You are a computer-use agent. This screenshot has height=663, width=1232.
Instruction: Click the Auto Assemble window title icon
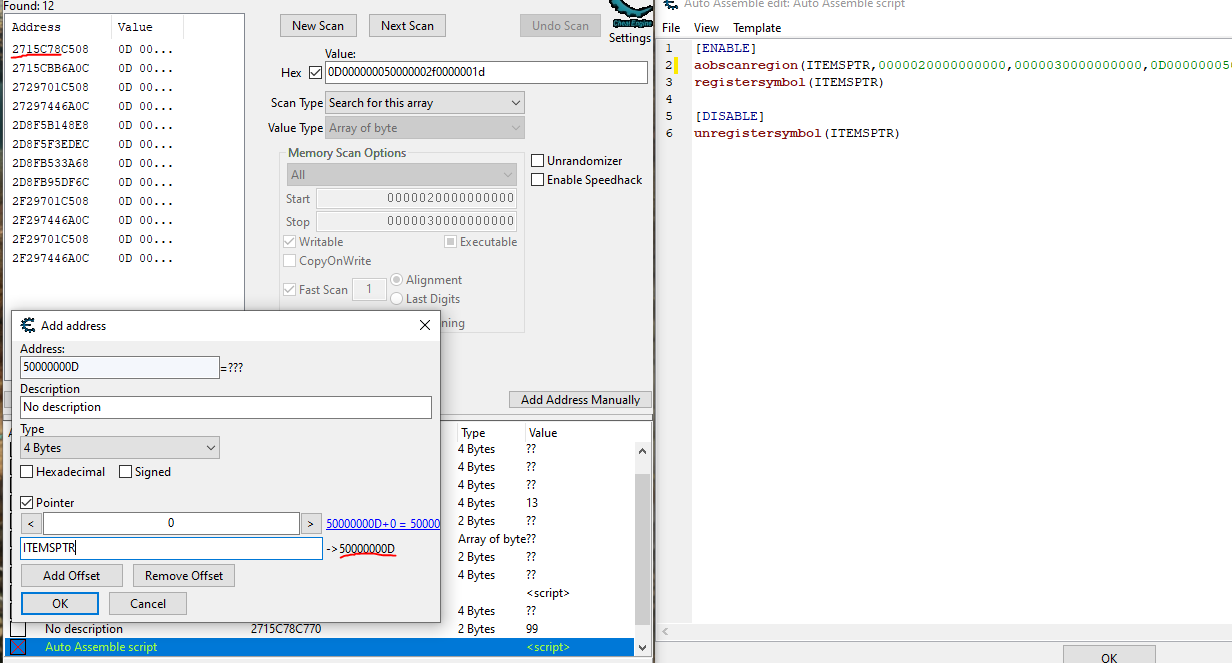point(671,5)
